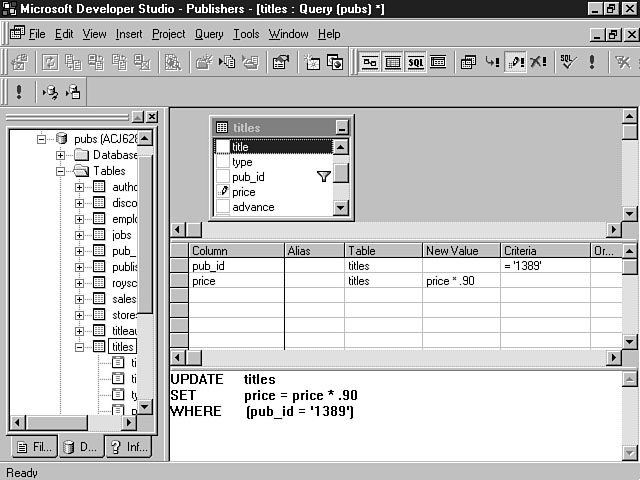Switch to the Fil... workspace tab
Screen dimensions: 640x480
pos(30,447)
